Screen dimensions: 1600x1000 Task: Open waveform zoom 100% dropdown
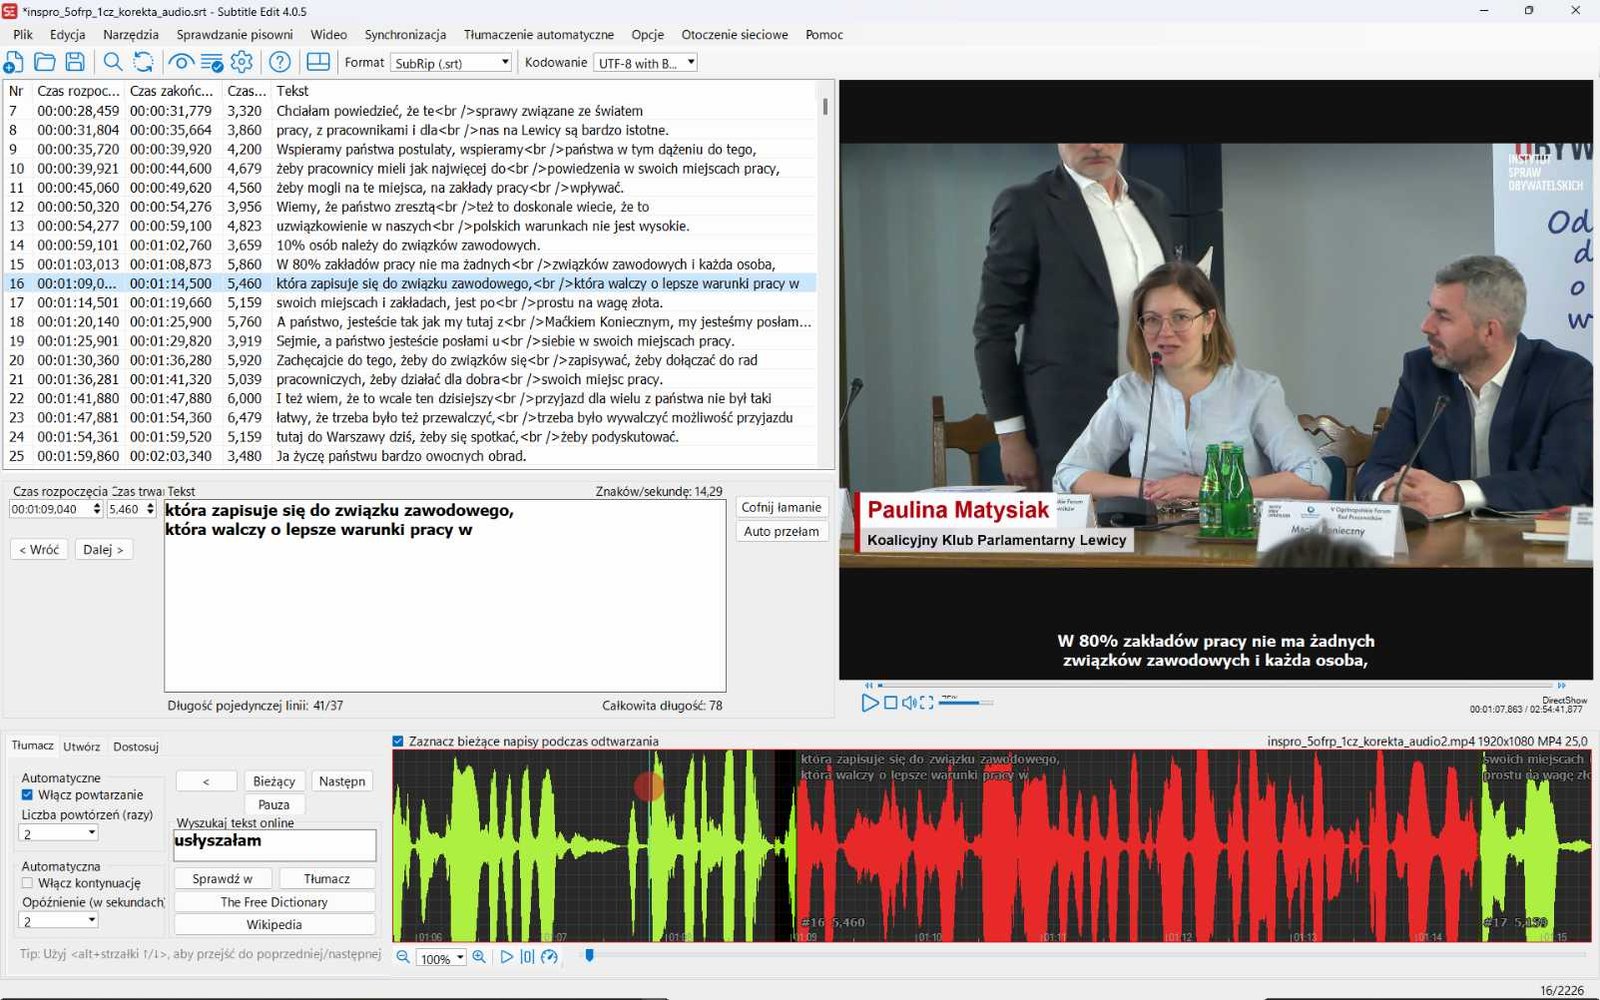[x=442, y=958]
